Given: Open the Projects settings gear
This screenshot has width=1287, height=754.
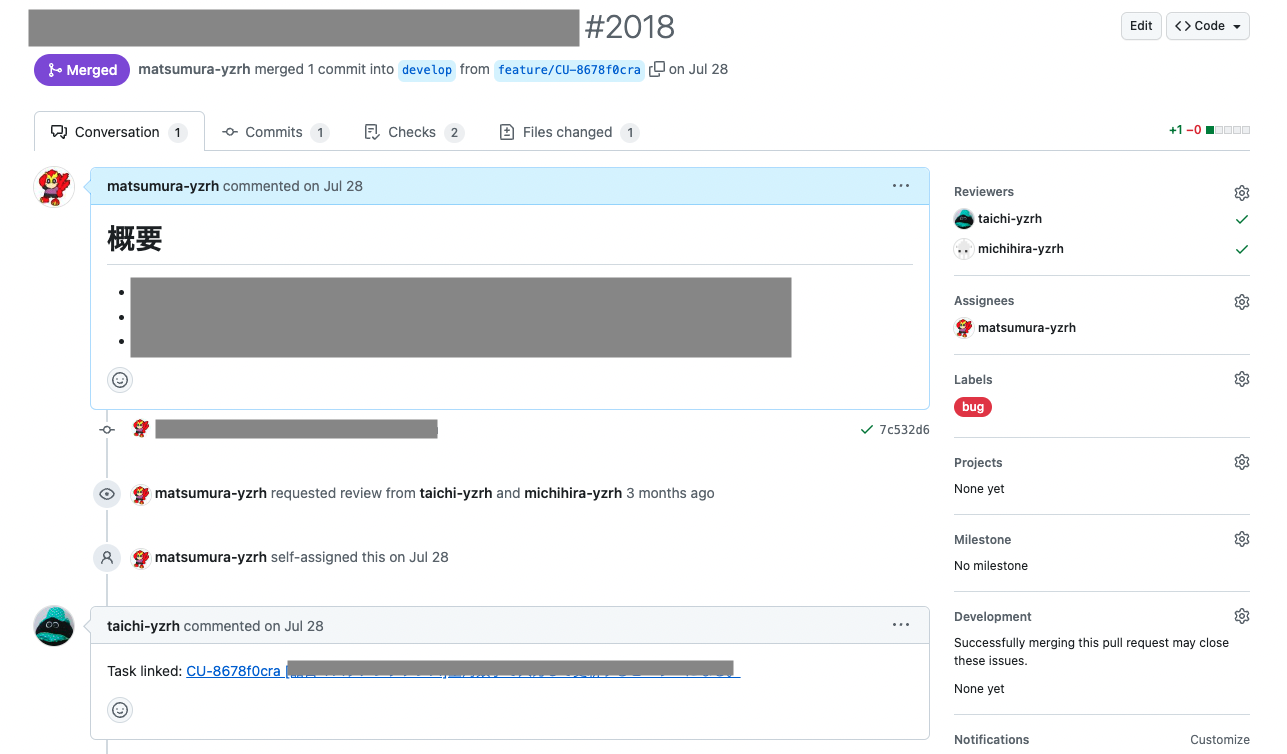Looking at the screenshot, I should coord(1241,461).
